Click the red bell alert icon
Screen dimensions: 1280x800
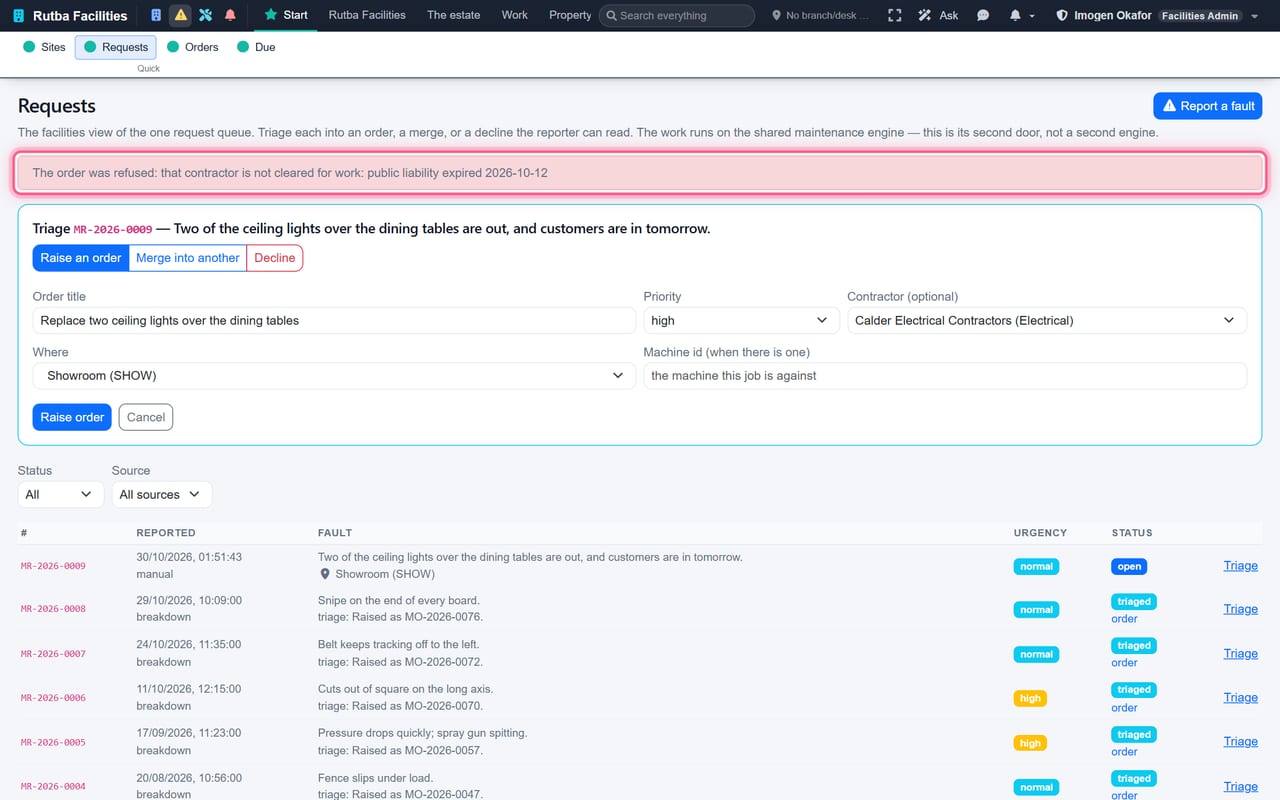pos(230,15)
